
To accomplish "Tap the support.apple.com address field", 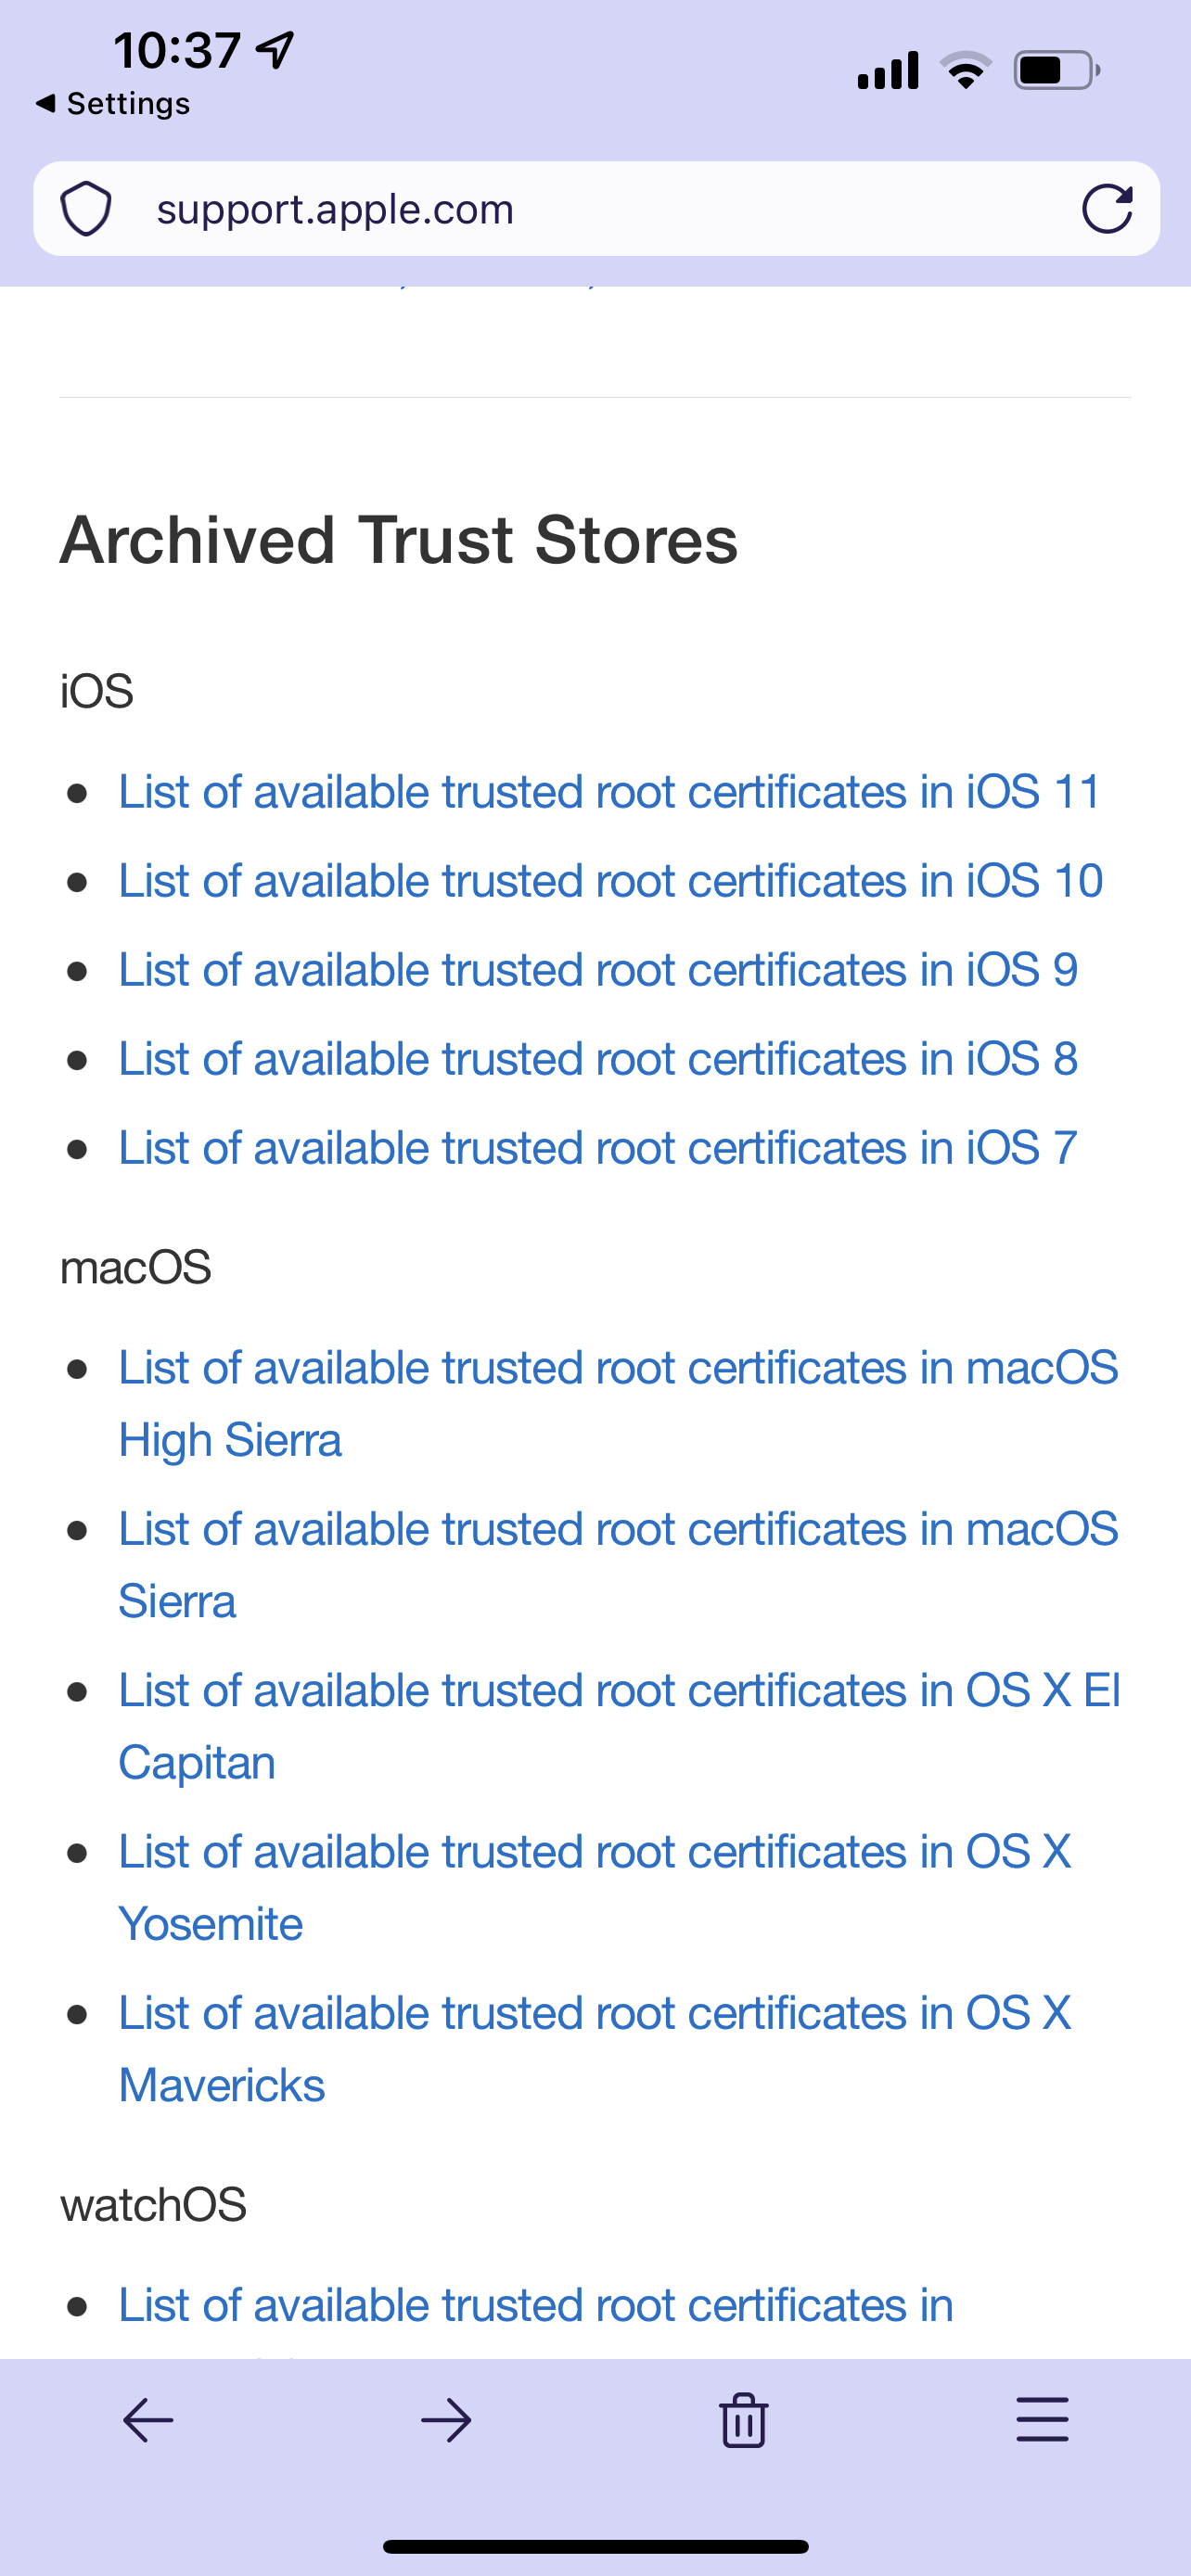I will pyautogui.click(x=596, y=209).
